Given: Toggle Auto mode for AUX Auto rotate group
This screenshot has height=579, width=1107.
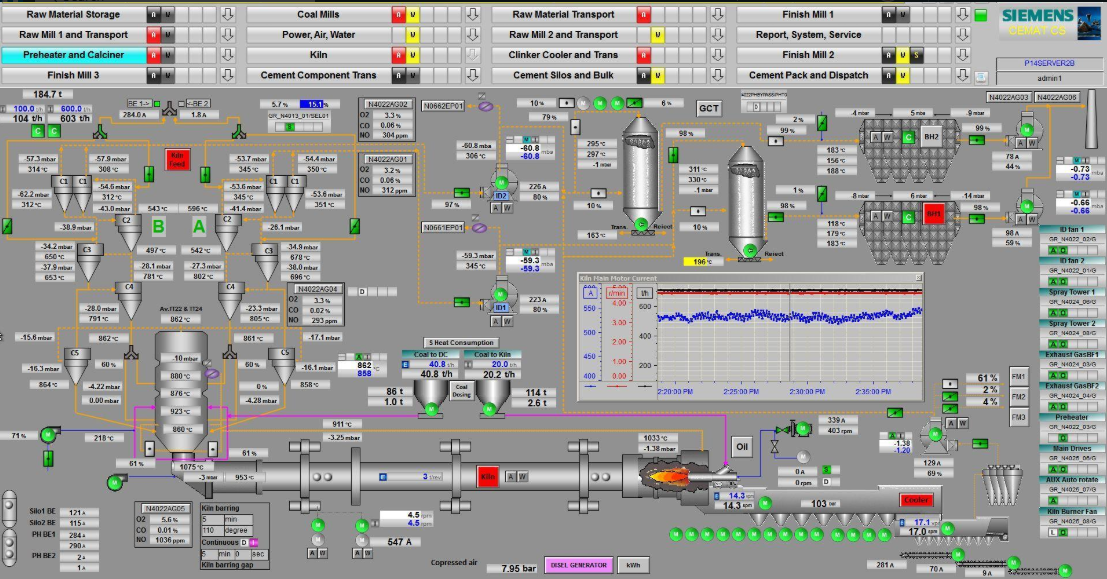Looking at the screenshot, I should [1053, 500].
